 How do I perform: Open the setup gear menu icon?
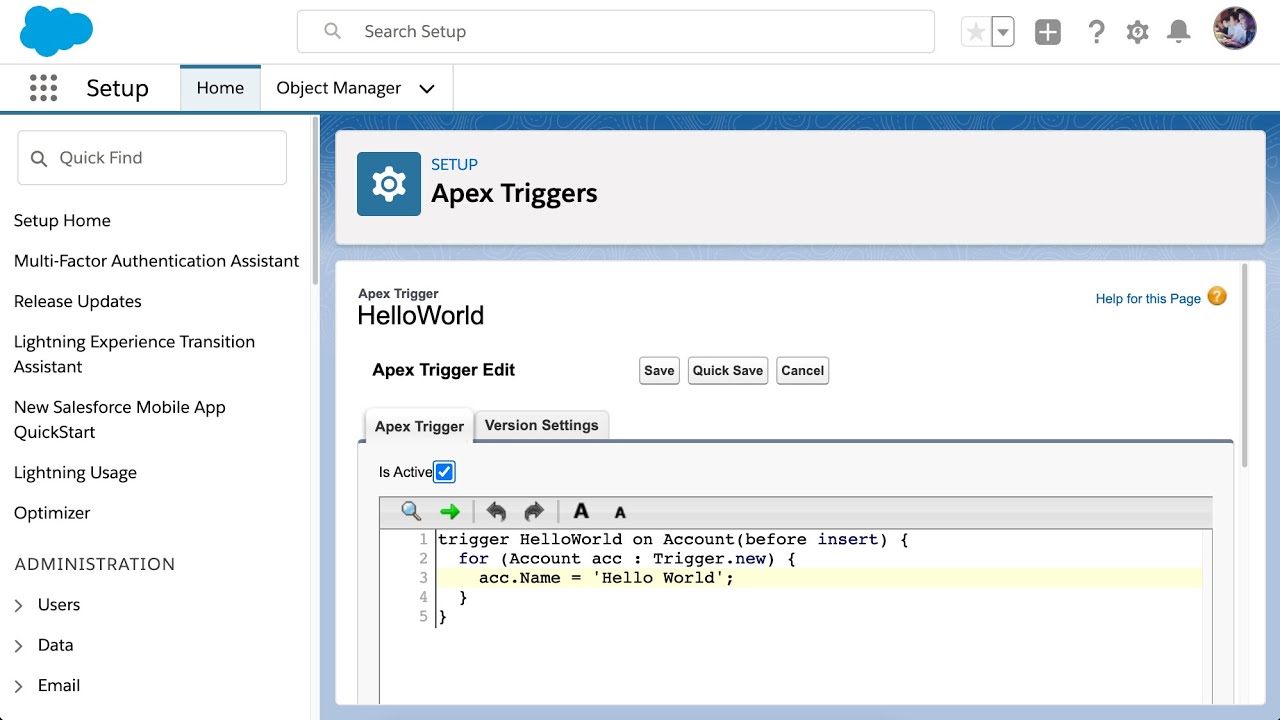tap(1137, 32)
